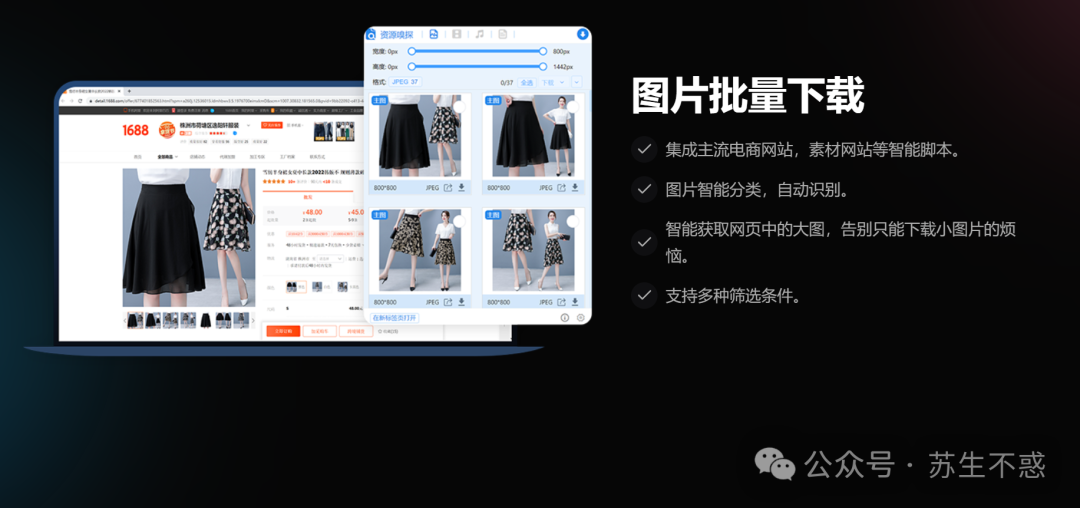Click the popup image list scrollbar
The width and height of the screenshot is (1080, 508).
click(589, 103)
